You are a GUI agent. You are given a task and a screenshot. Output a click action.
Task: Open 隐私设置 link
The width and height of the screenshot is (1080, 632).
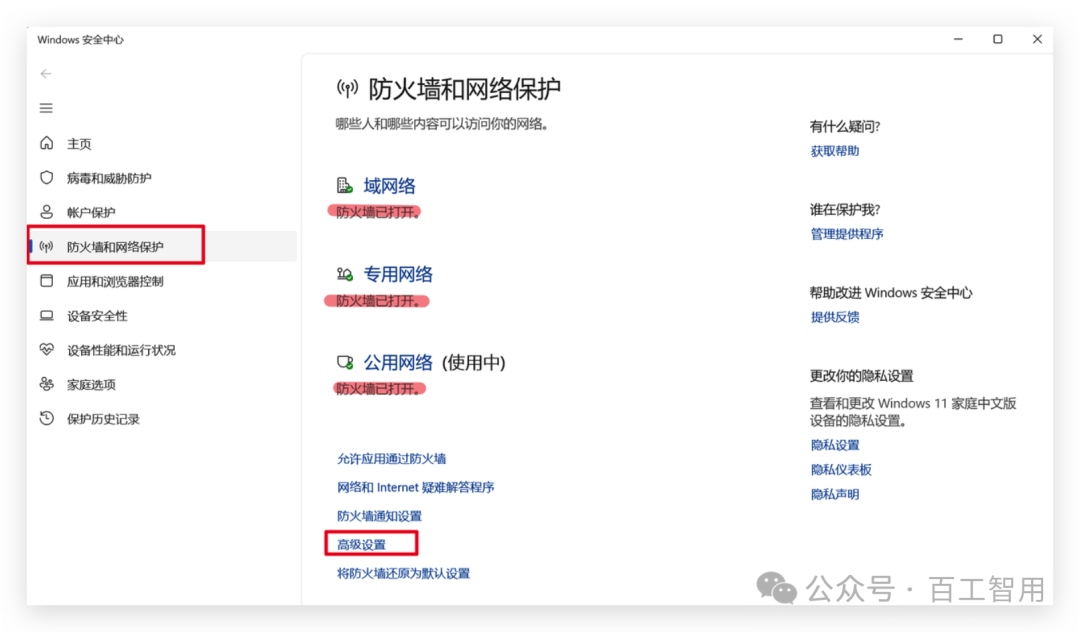tap(834, 445)
